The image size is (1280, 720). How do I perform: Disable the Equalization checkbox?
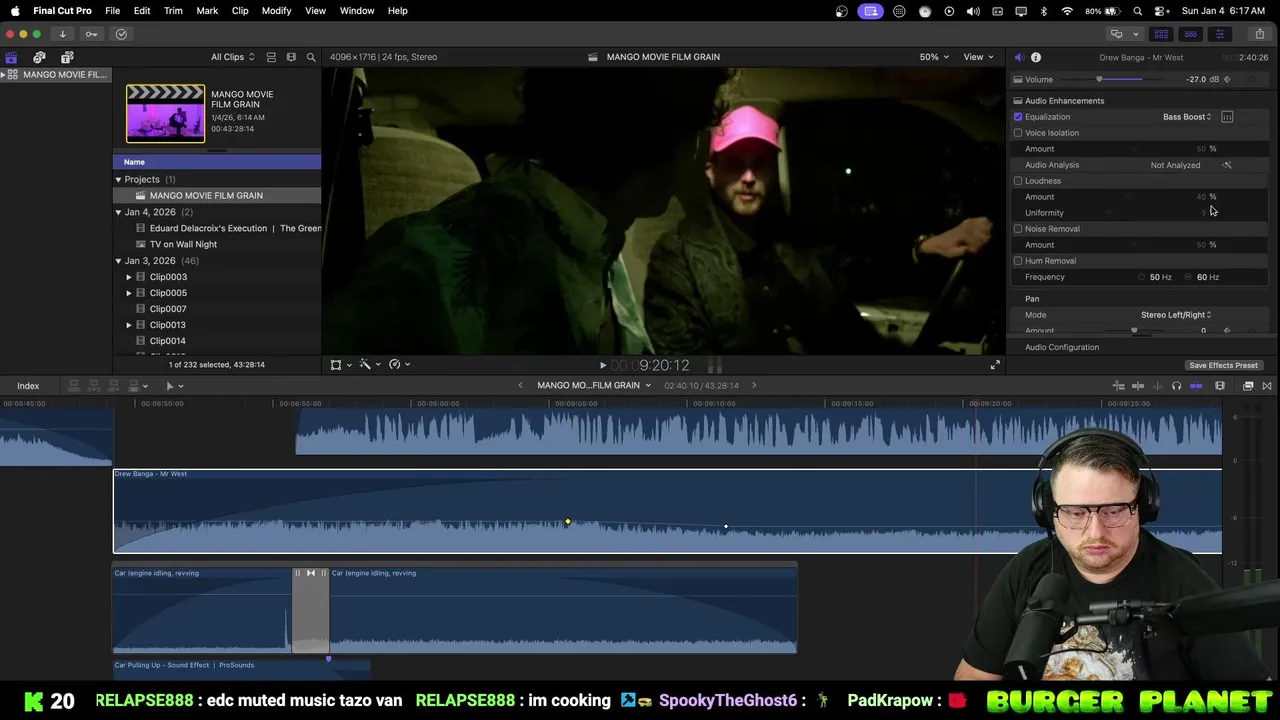click(x=1018, y=117)
